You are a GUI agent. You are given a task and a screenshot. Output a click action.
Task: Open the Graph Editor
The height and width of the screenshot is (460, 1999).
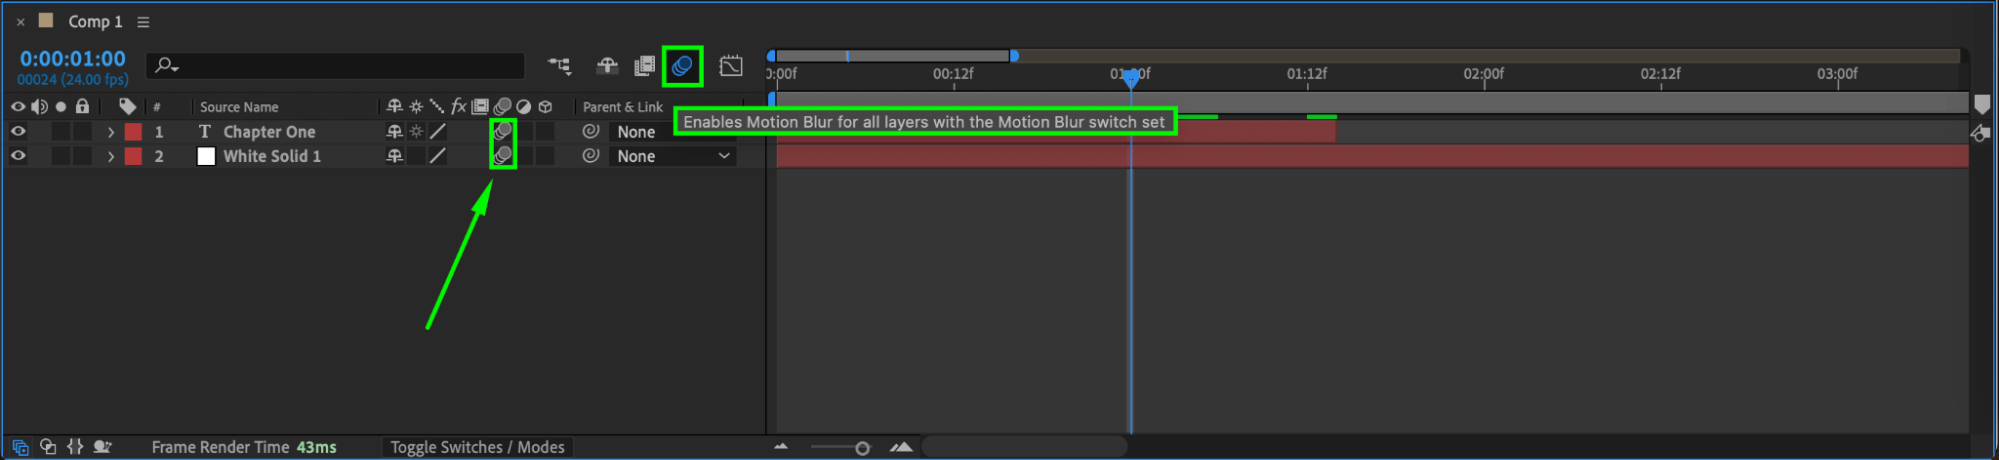click(731, 66)
